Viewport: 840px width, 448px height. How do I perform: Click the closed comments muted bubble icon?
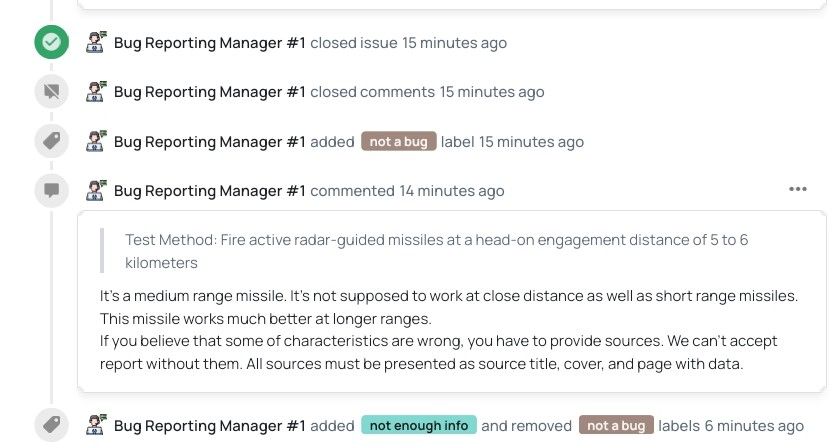(x=50, y=92)
